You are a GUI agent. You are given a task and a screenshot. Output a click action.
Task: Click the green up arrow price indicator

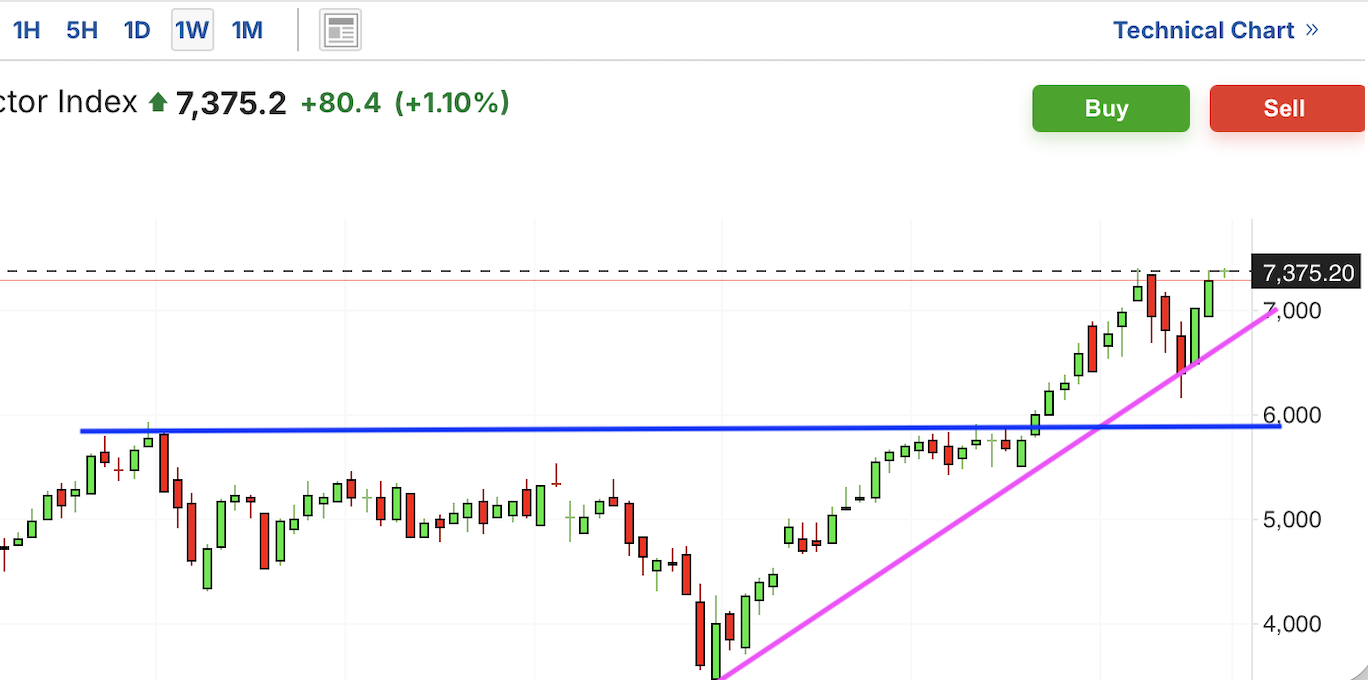coord(157,102)
